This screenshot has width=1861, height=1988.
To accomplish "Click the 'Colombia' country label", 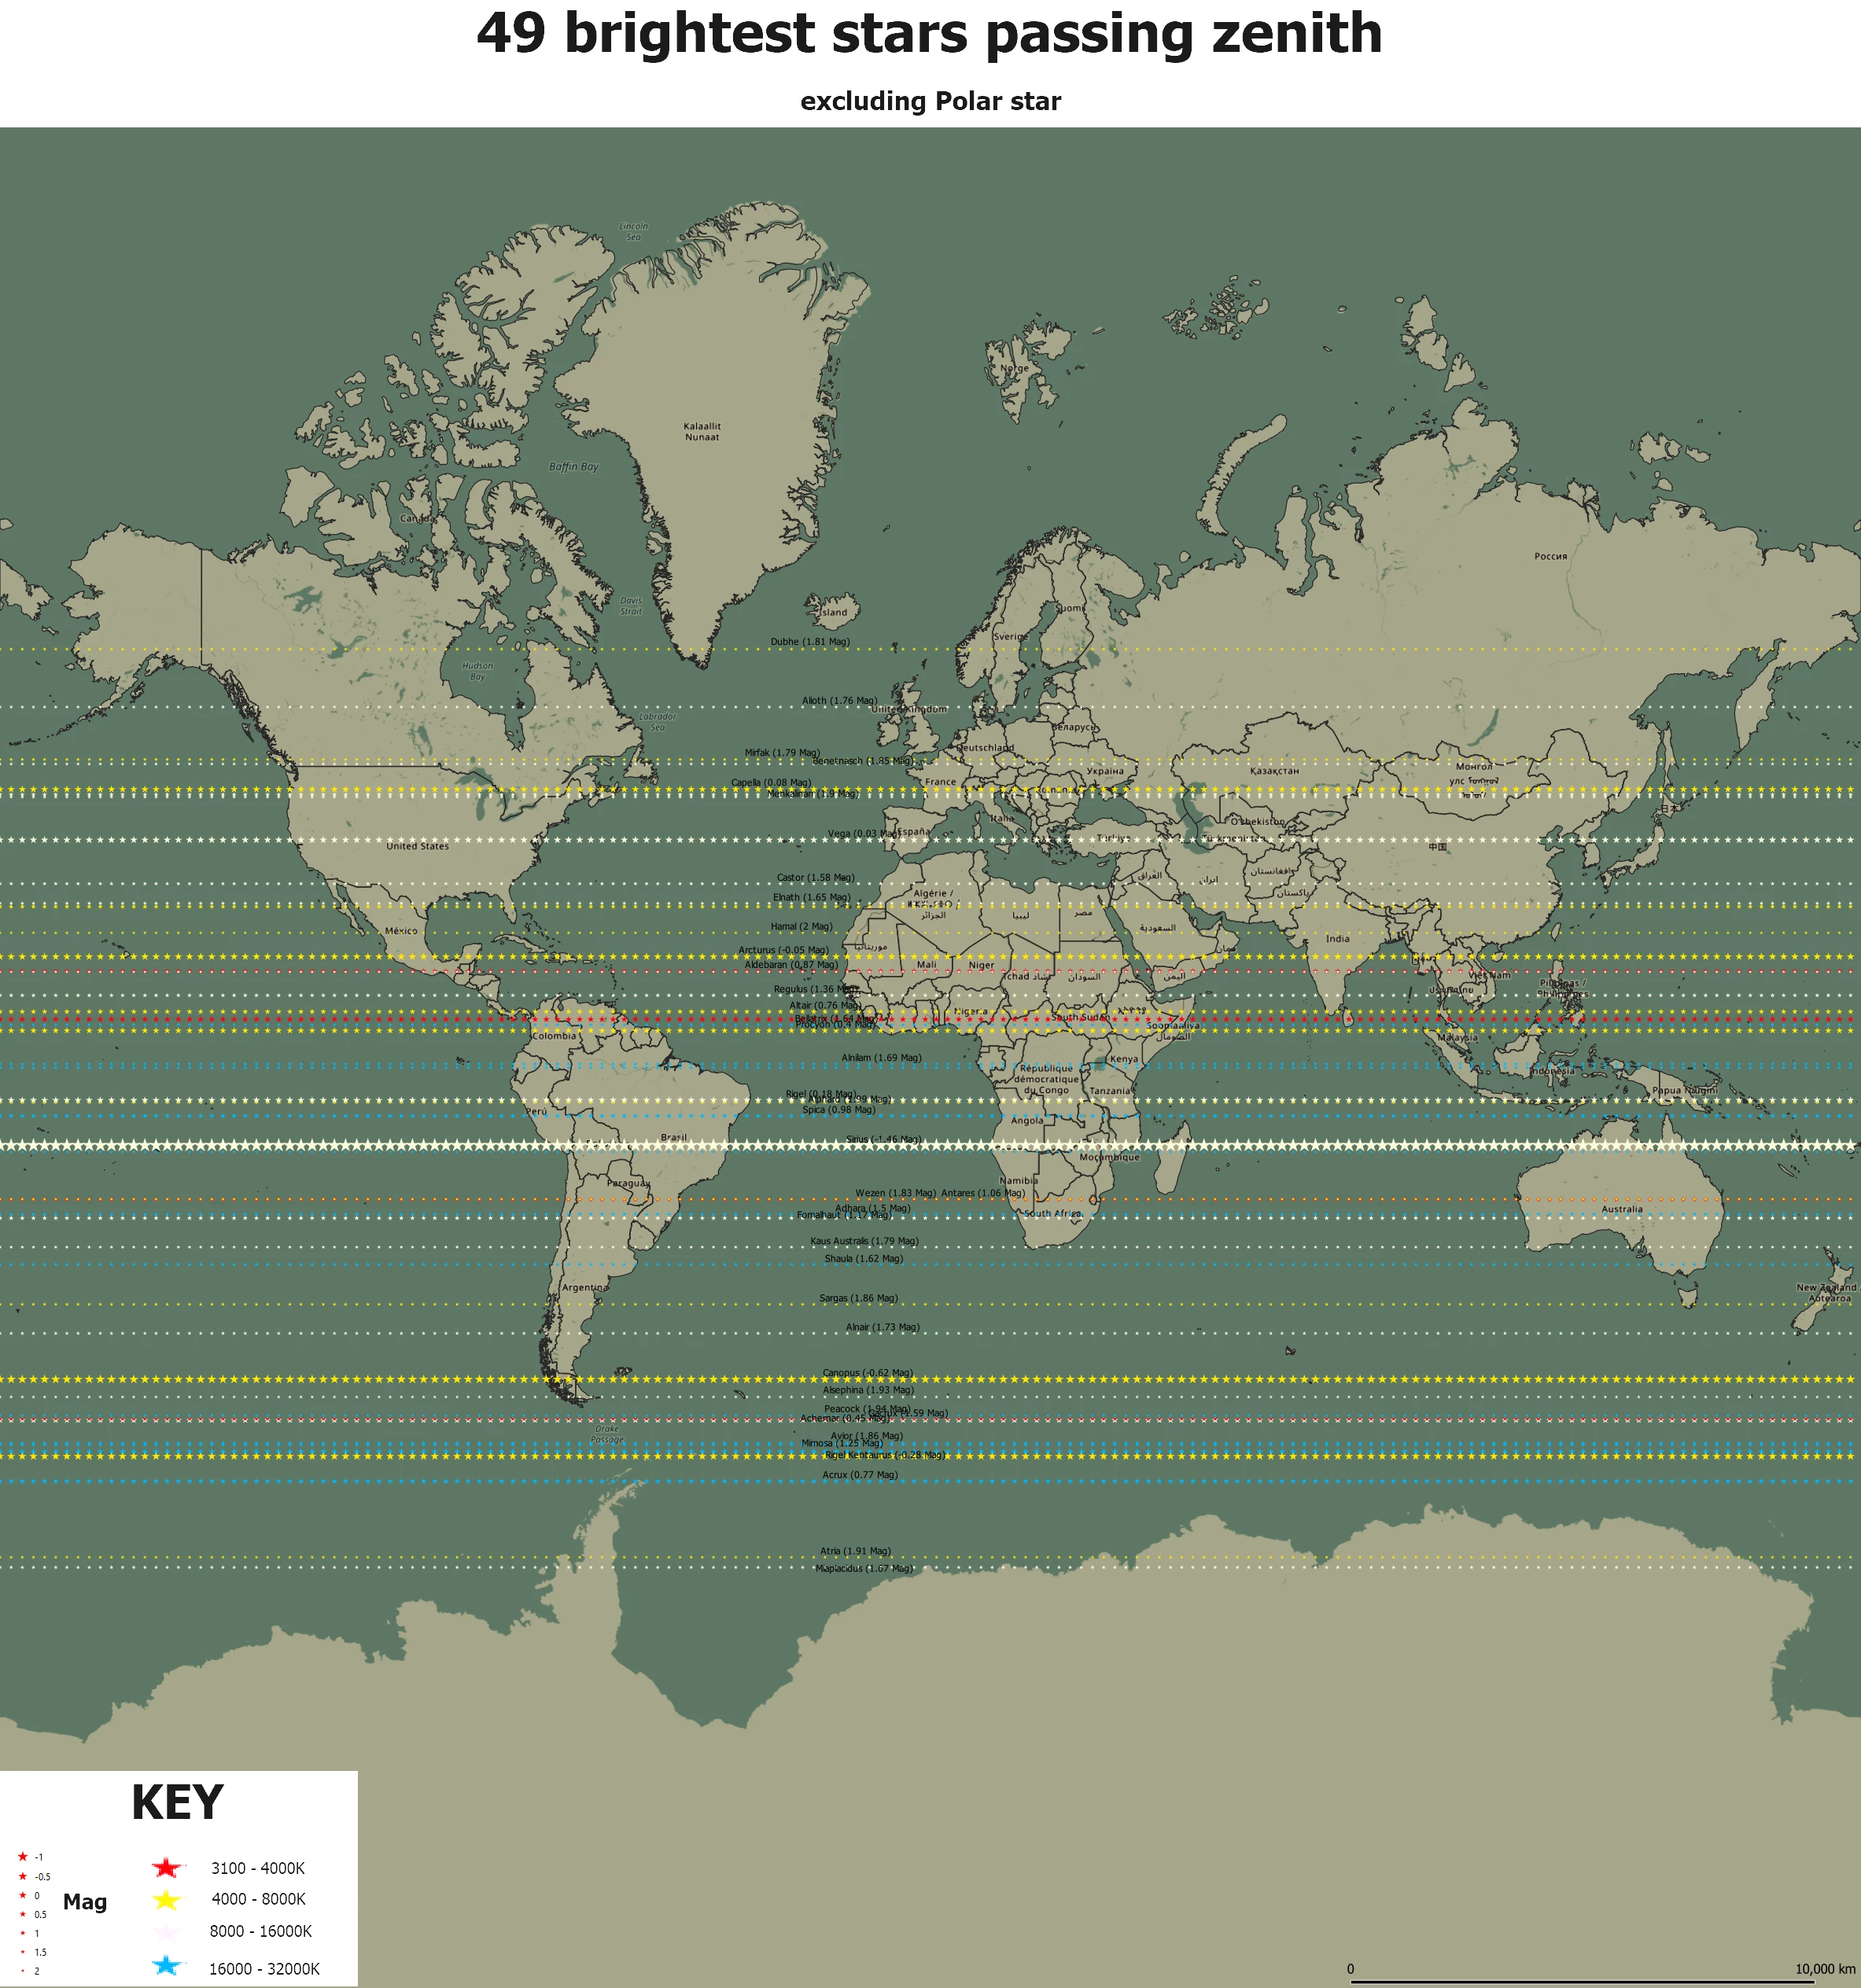I will pos(554,1036).
